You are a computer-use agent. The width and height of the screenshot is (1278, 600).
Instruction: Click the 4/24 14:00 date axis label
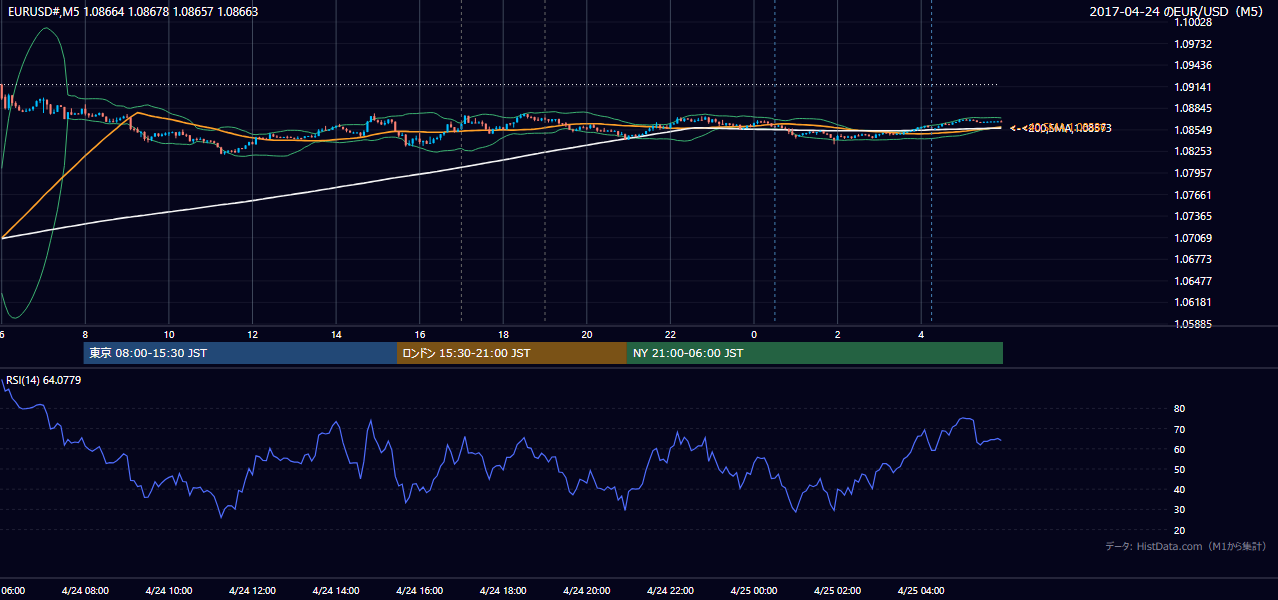(x=335, y=590)
